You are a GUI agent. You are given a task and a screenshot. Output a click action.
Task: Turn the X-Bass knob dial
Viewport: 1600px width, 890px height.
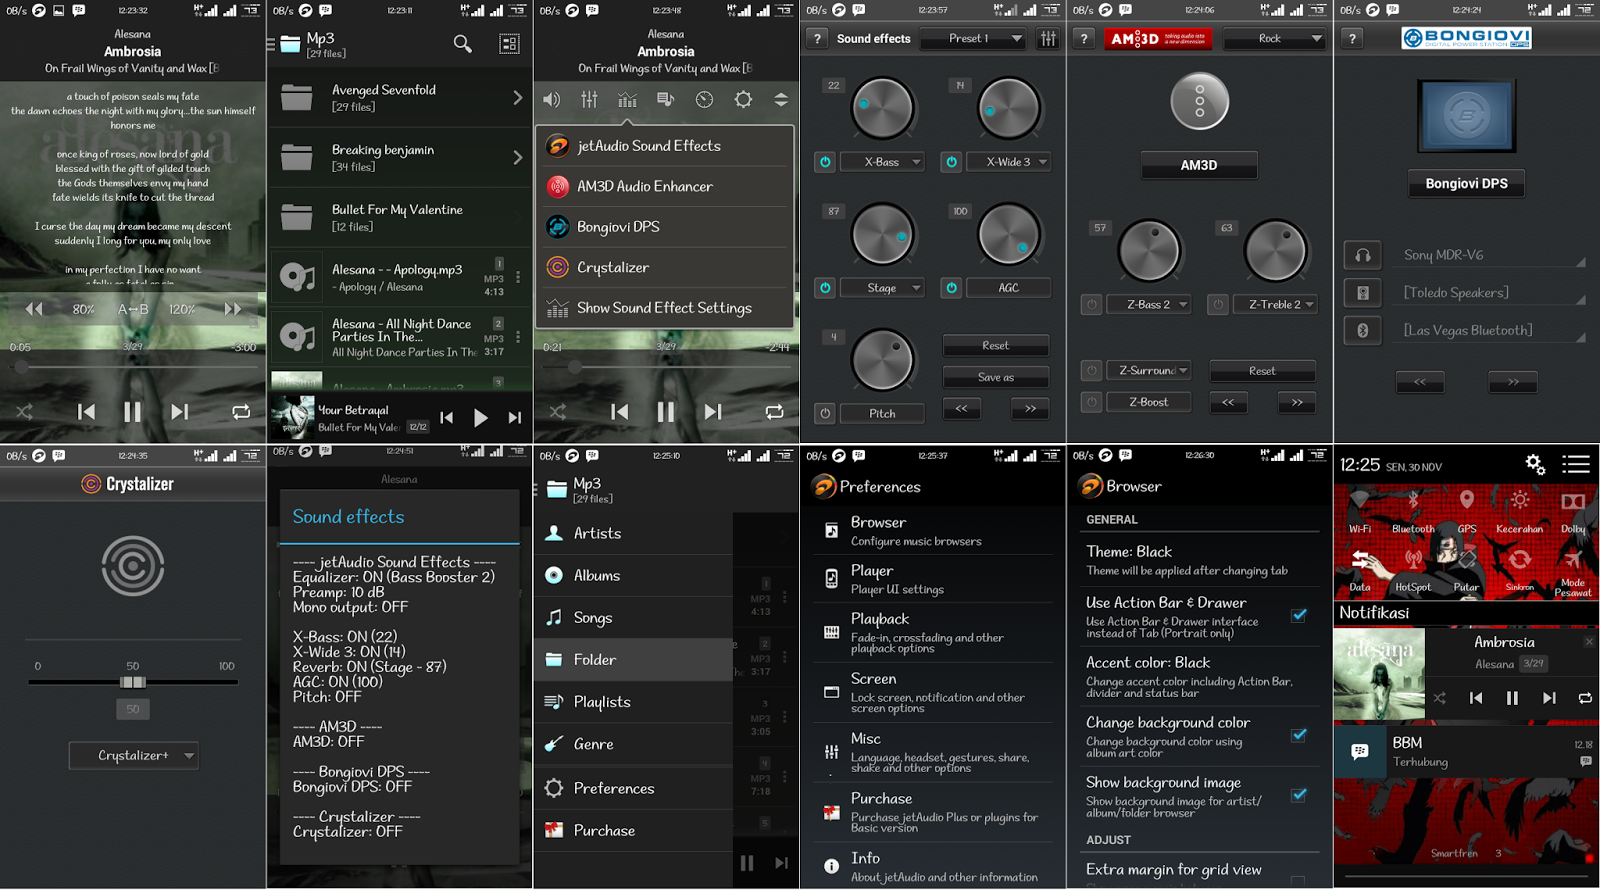tap(882, 108)
